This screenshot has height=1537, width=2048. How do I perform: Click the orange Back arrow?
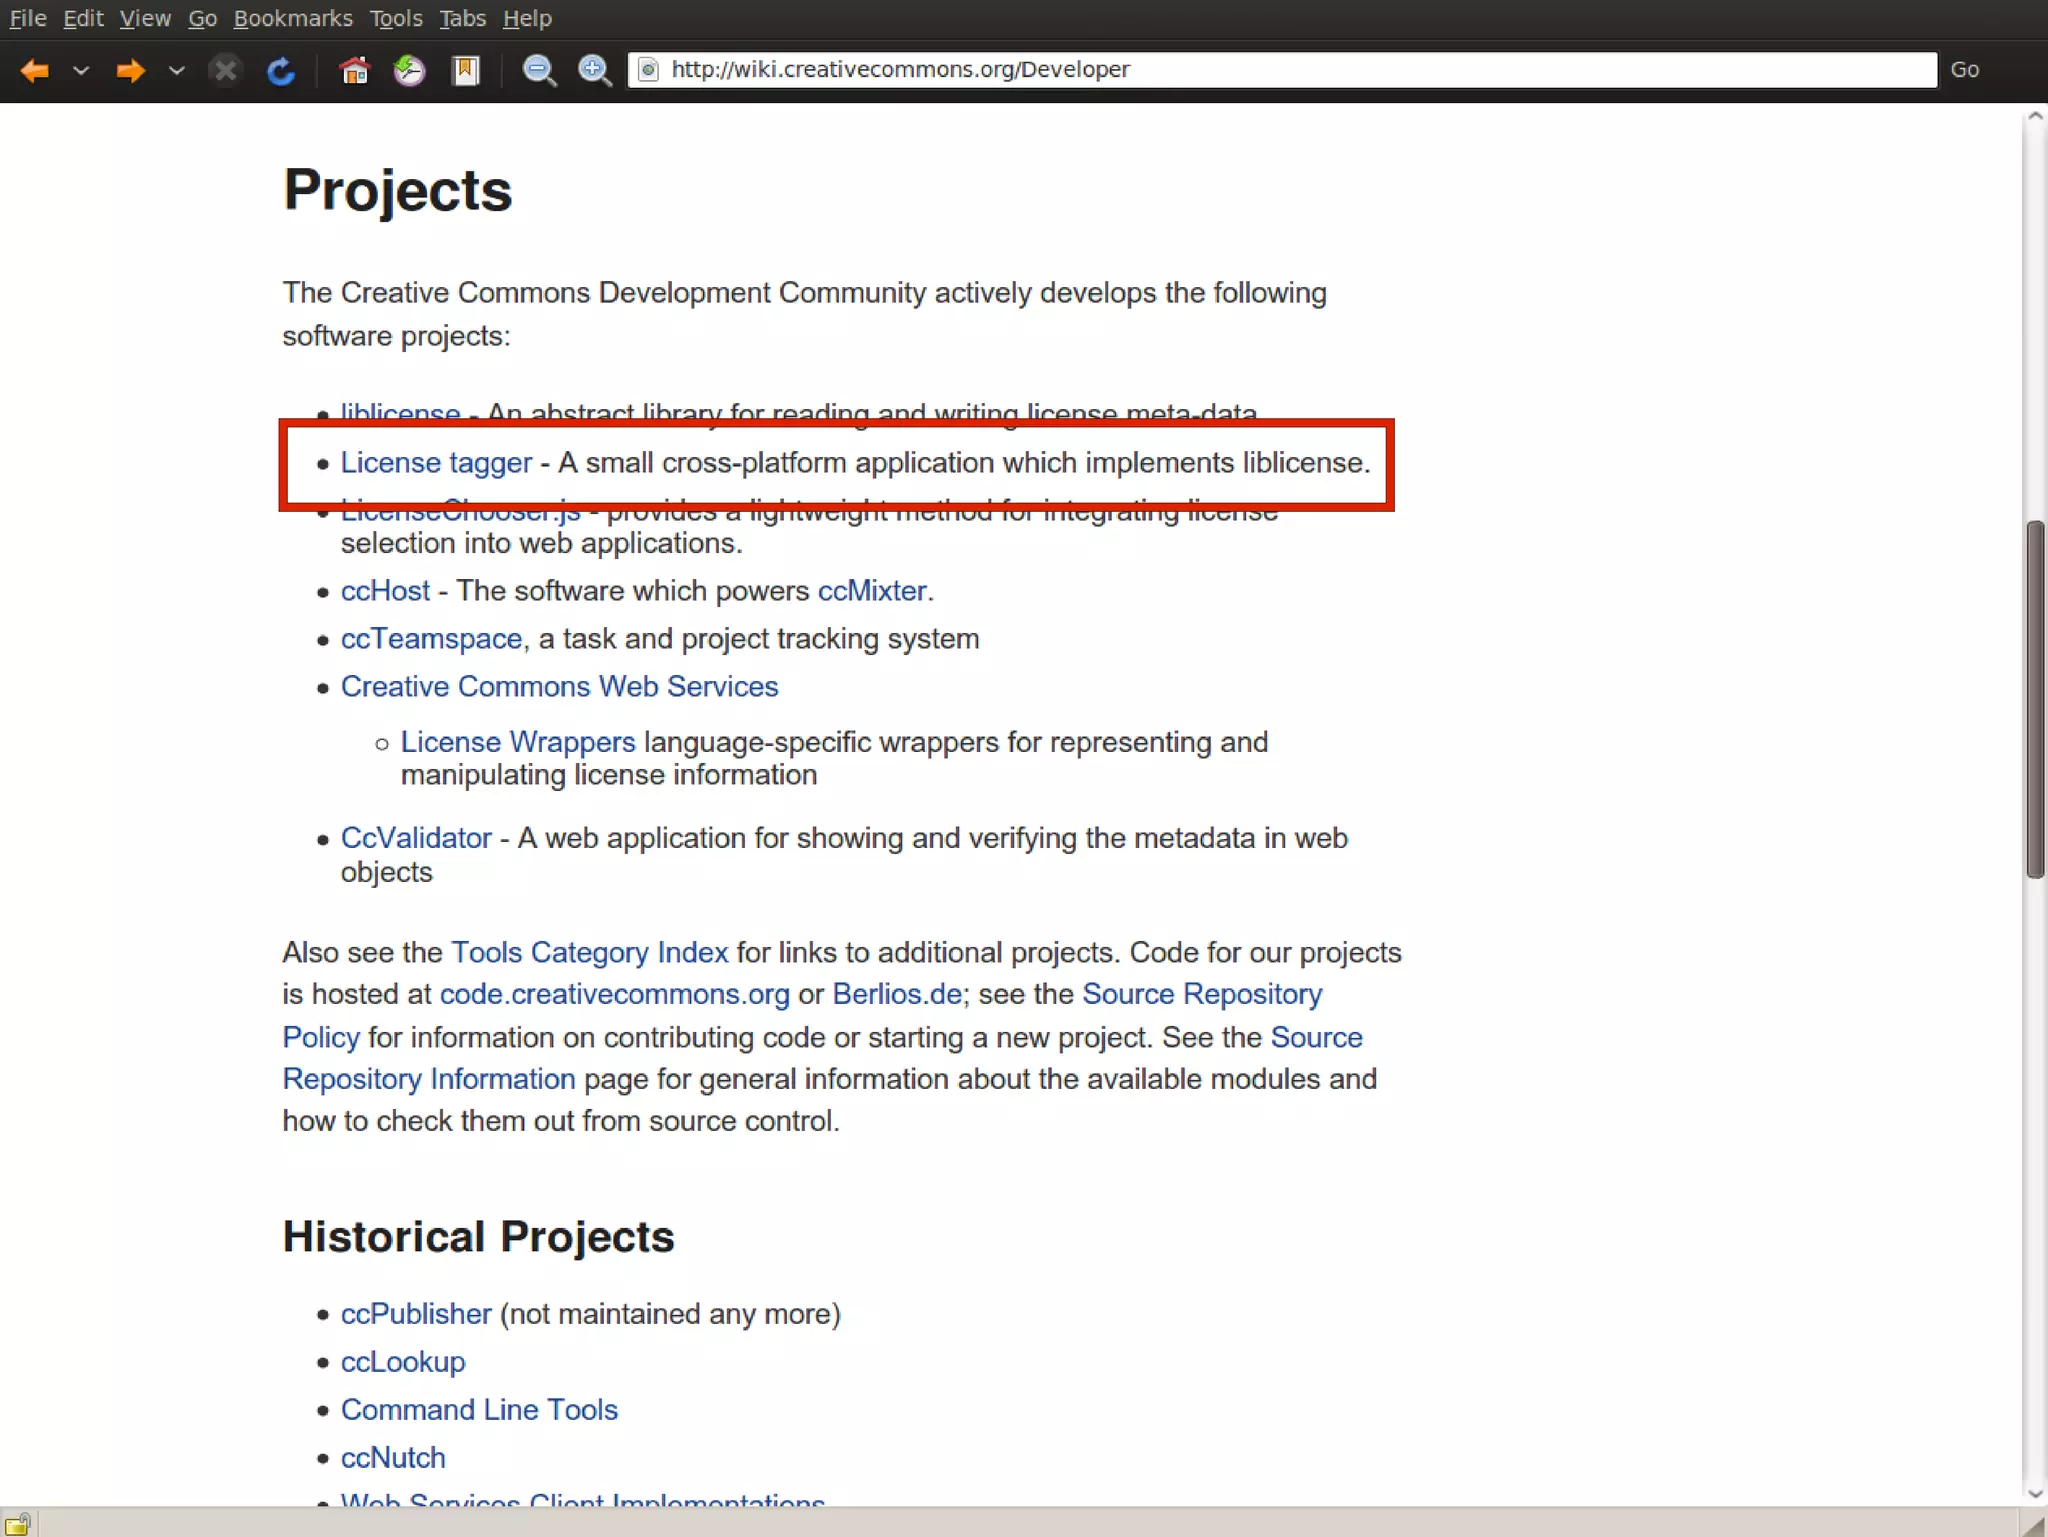tap(35, 70)
